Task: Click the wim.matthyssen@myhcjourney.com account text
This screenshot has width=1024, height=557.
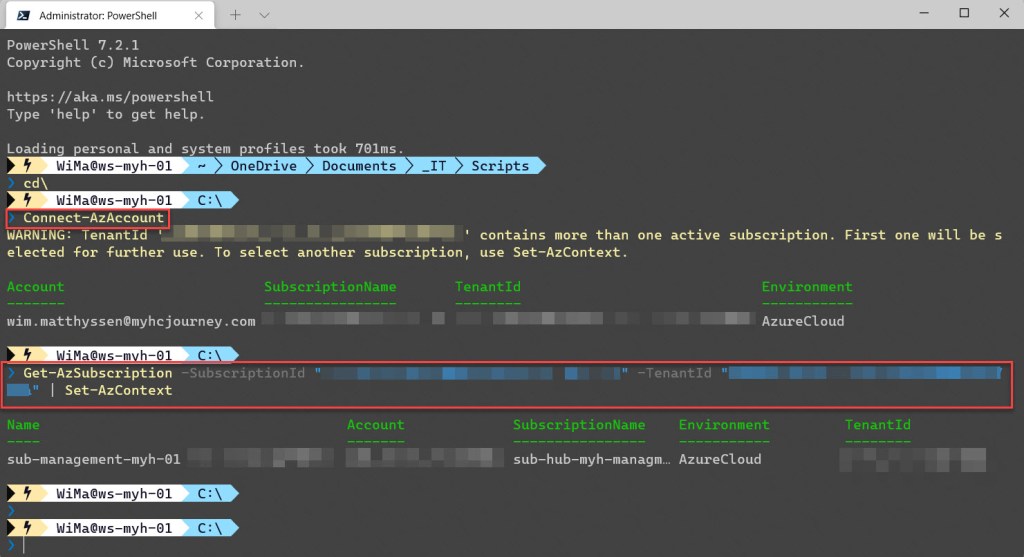Action: pos(131,321)
